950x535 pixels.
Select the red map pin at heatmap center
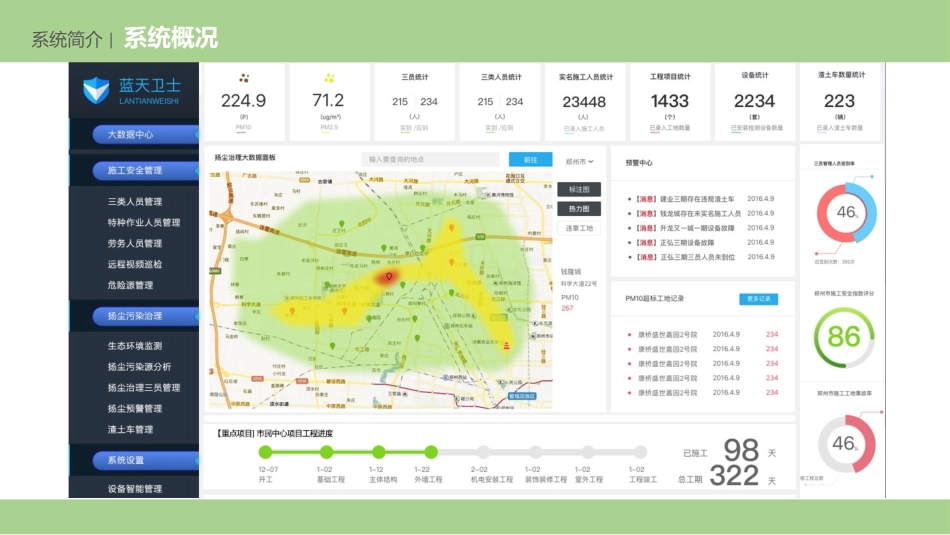(x=389, y=275)
